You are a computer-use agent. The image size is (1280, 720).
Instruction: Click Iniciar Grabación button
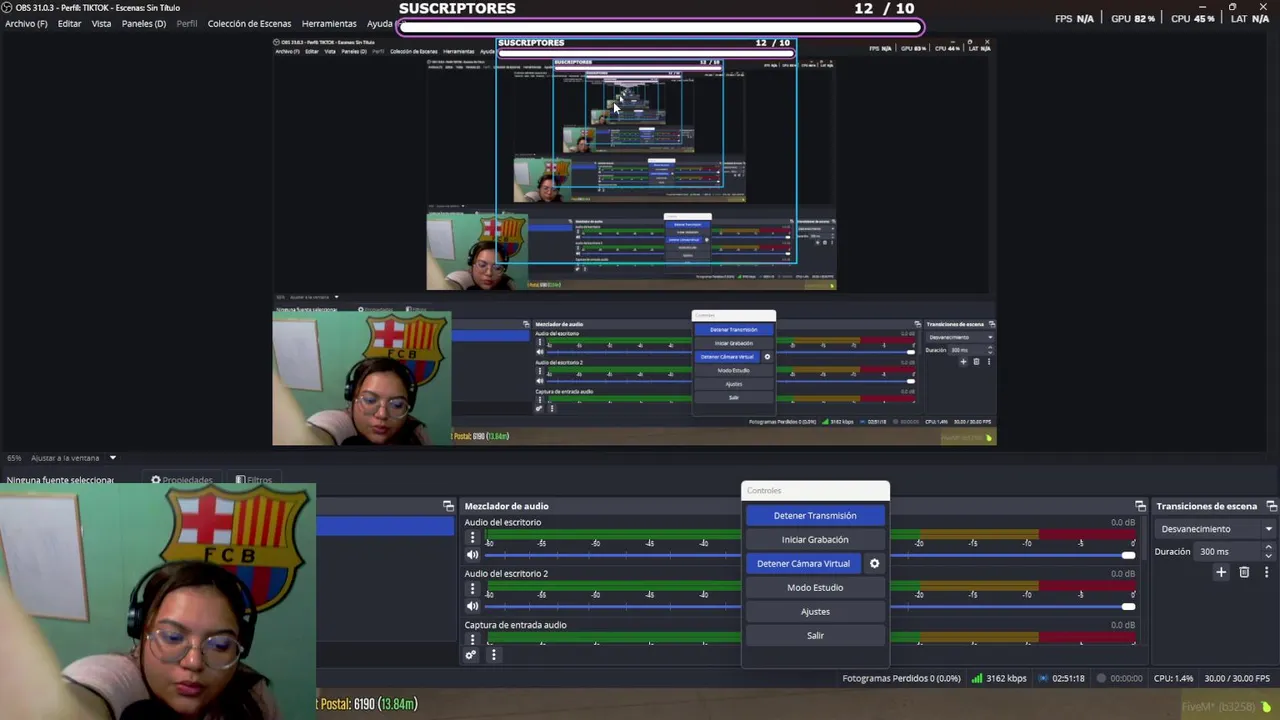(815, 539)
